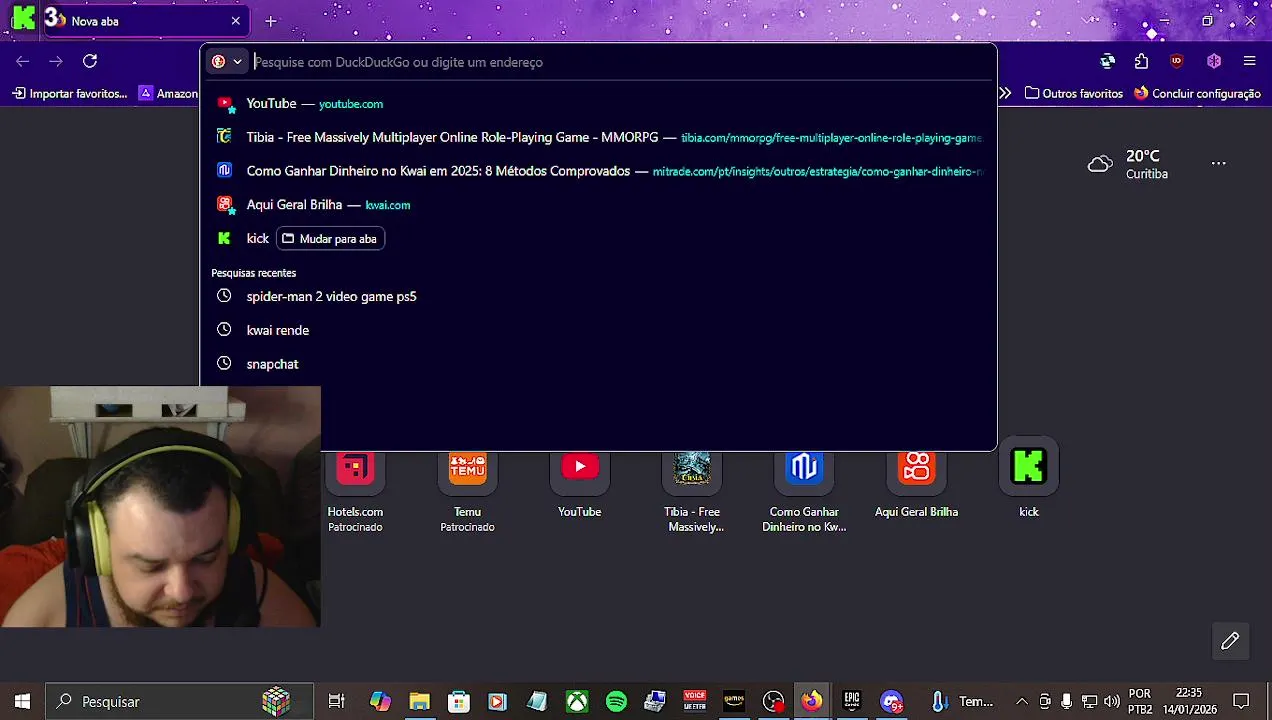Image resolution: width=1272 pixels, height=720 pixels.
Task: Open the Outros favoritos bookmarks folder
Action: tap(1074, 93)
